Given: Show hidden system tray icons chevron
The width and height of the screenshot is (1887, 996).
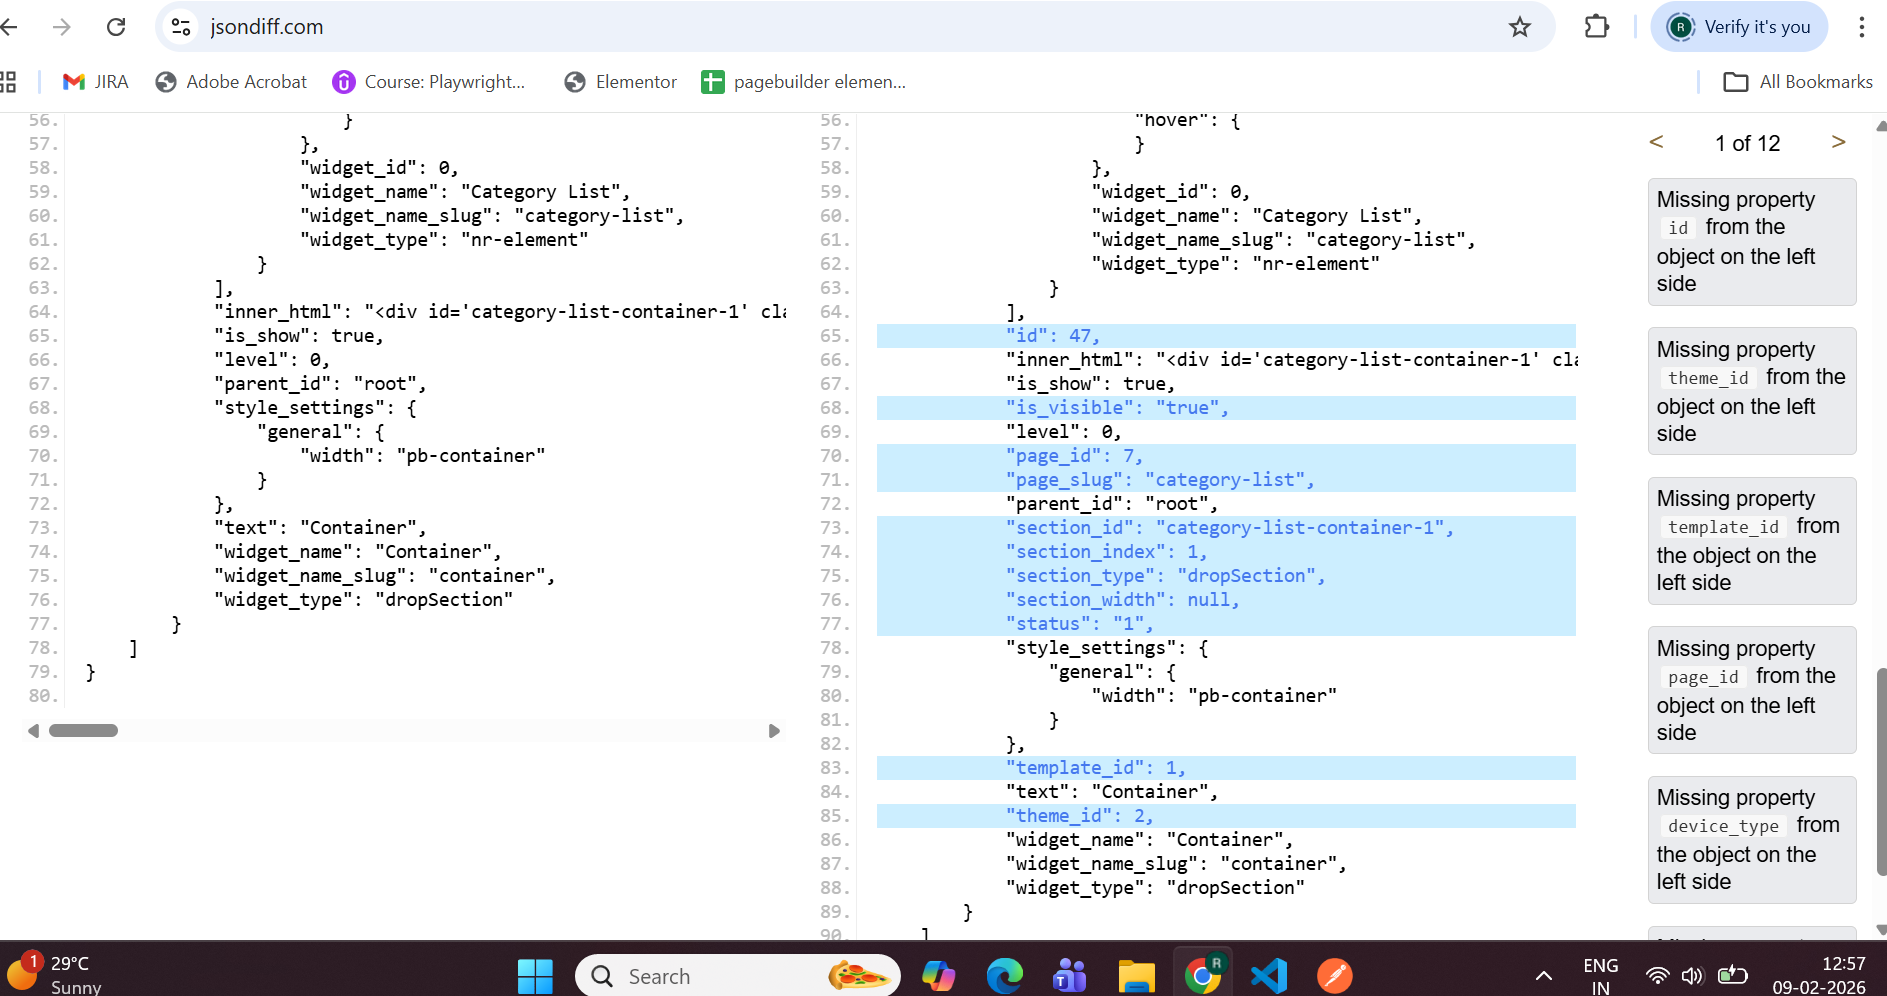Looking at the screenshot, I should (x=1544, y=976).
